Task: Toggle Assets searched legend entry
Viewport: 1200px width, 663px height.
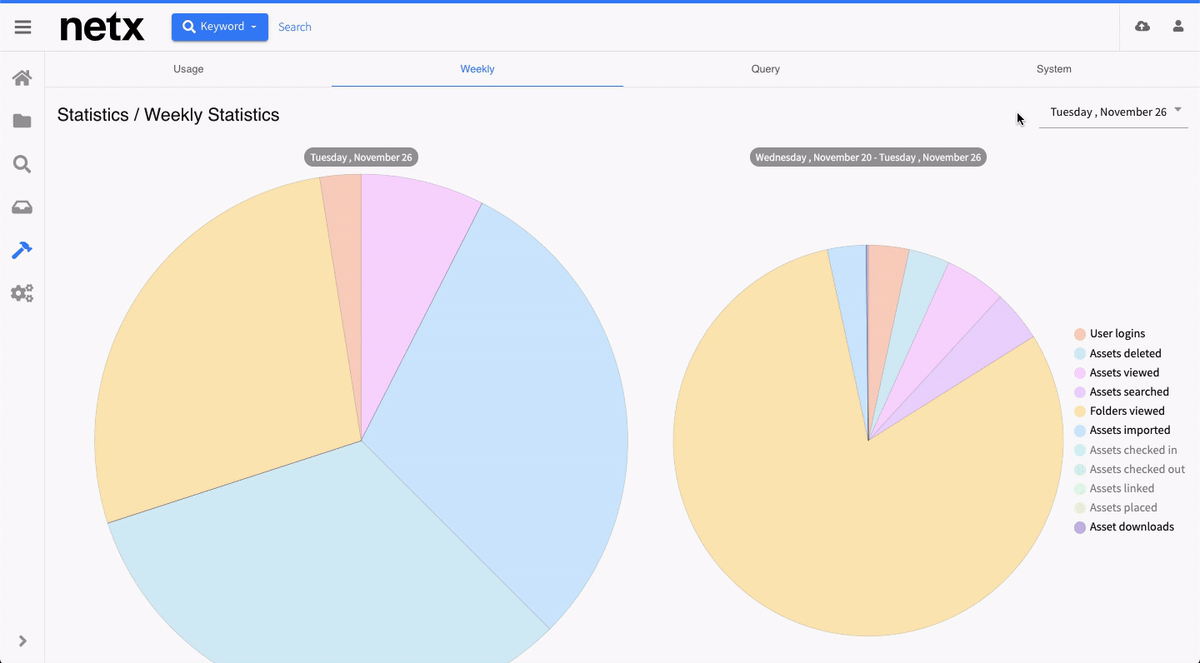Action: click(x=1121, y=392)
